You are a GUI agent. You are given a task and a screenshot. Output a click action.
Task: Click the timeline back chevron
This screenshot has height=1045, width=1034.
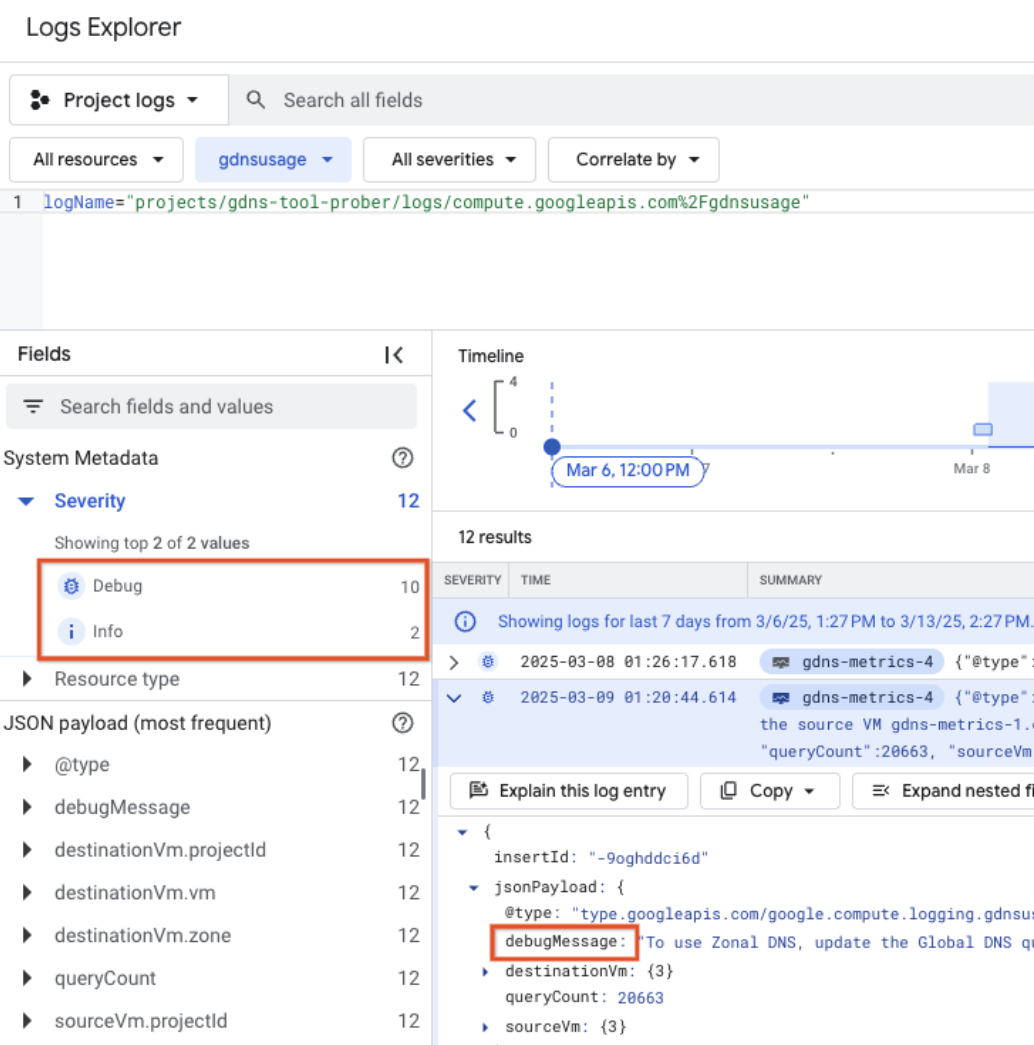click(469, 411)
